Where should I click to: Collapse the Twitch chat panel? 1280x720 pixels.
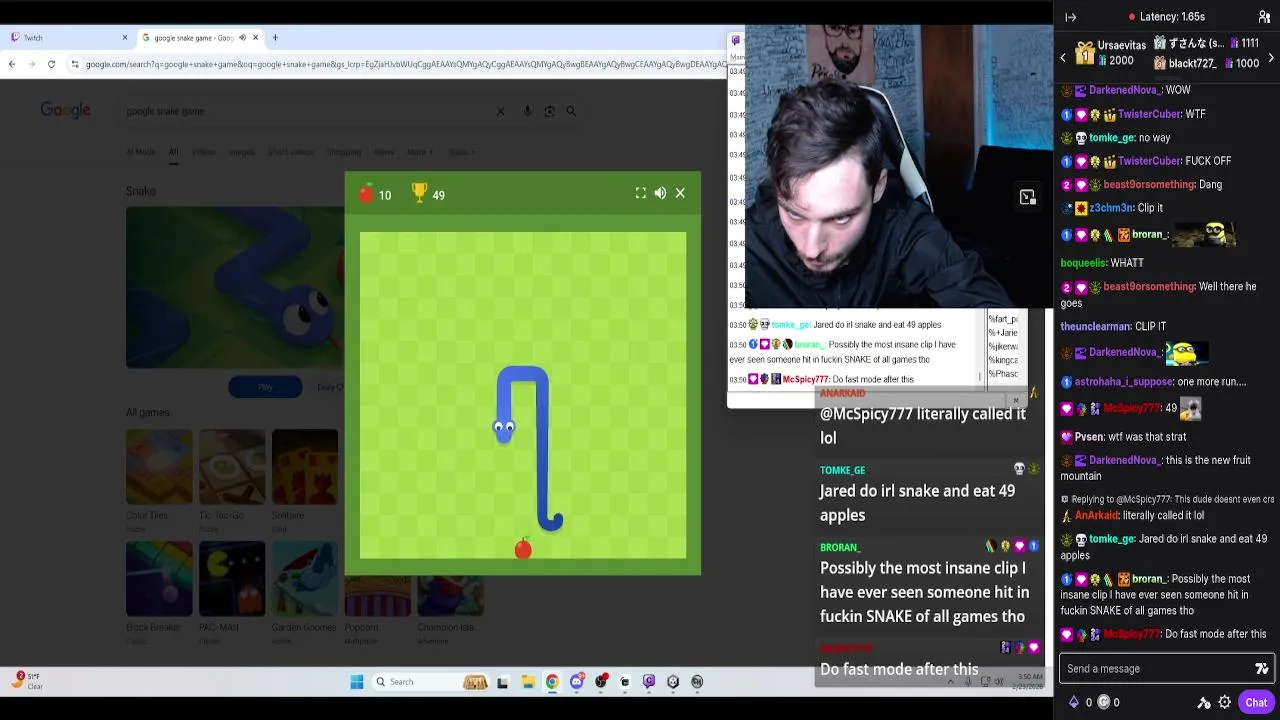coord(1071,17)
